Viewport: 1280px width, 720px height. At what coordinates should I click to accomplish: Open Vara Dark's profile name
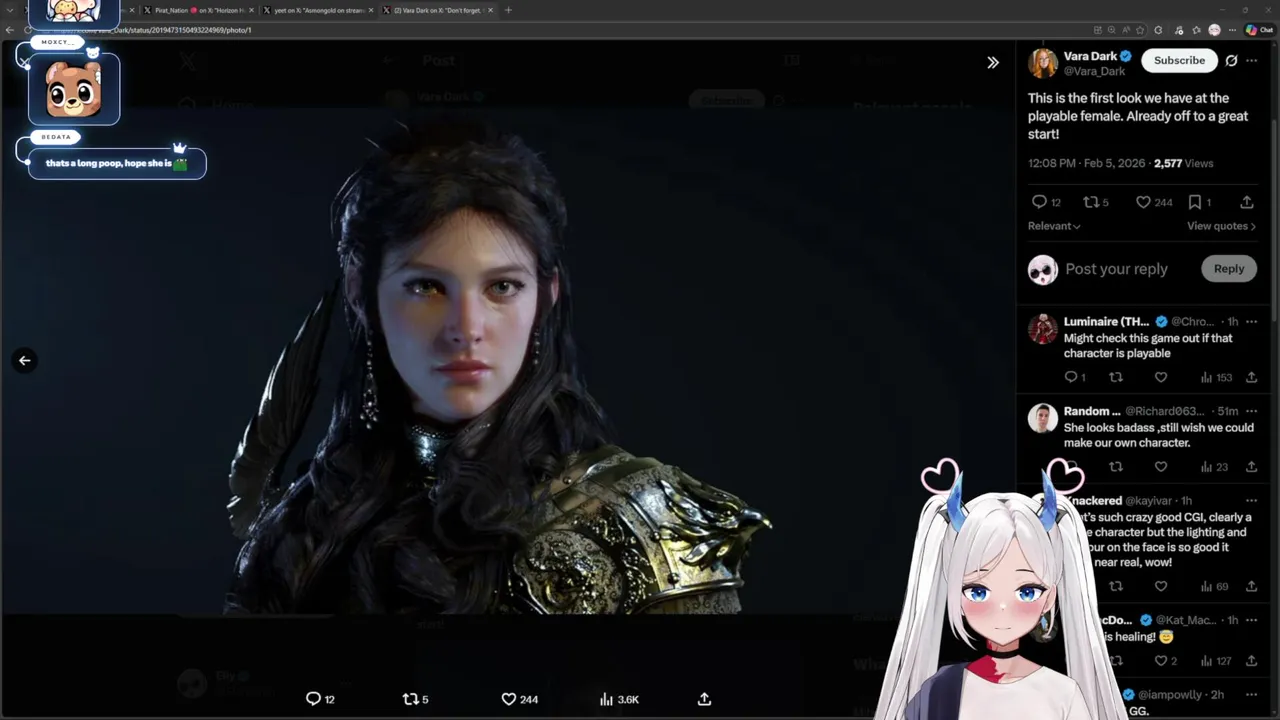tap(1090, 56)
